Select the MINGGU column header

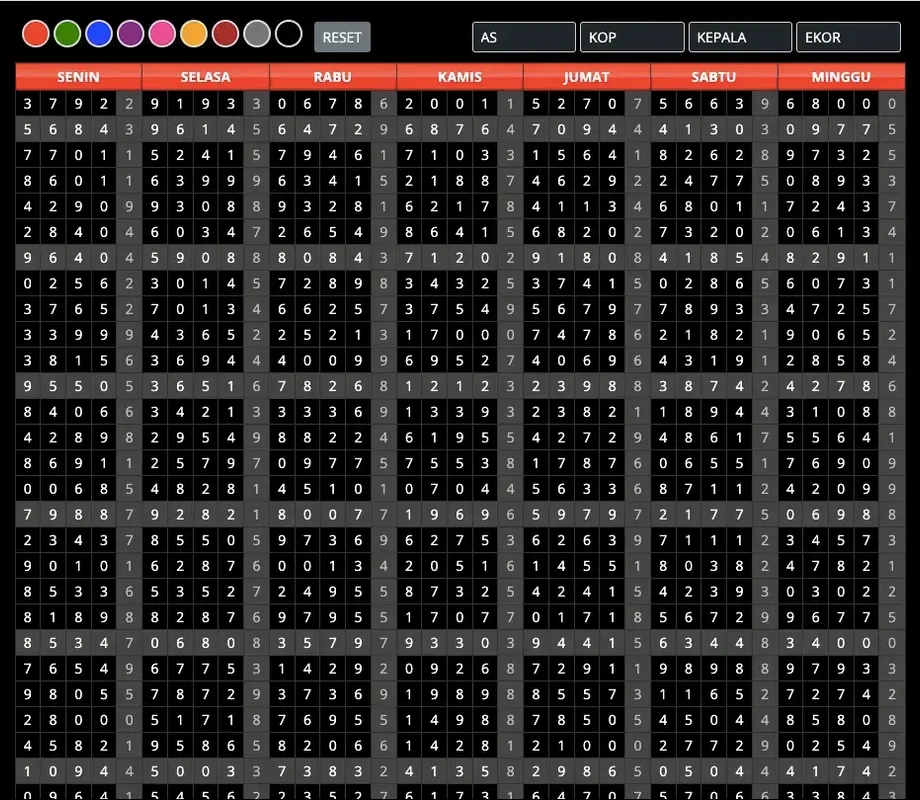841,77
